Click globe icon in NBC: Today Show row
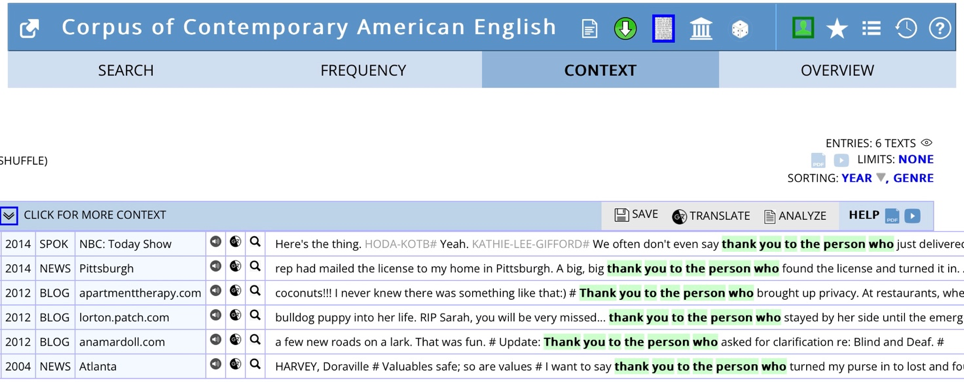This screenshot has width=964, height=382. tap(235, 242)
